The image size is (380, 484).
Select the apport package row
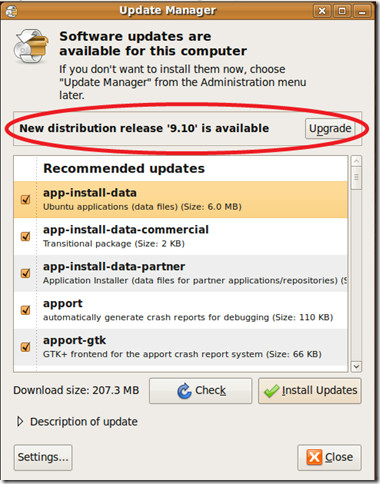[181, 310]
